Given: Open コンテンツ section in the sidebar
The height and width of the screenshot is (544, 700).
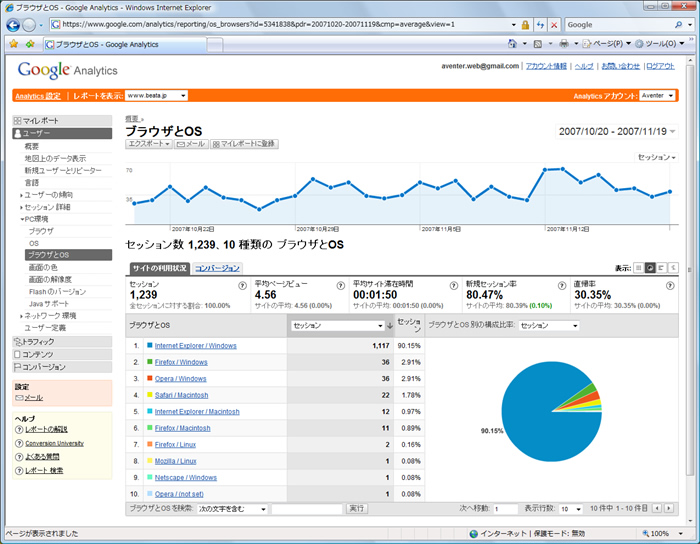Looking at the screenshot, I should point(62,354).
